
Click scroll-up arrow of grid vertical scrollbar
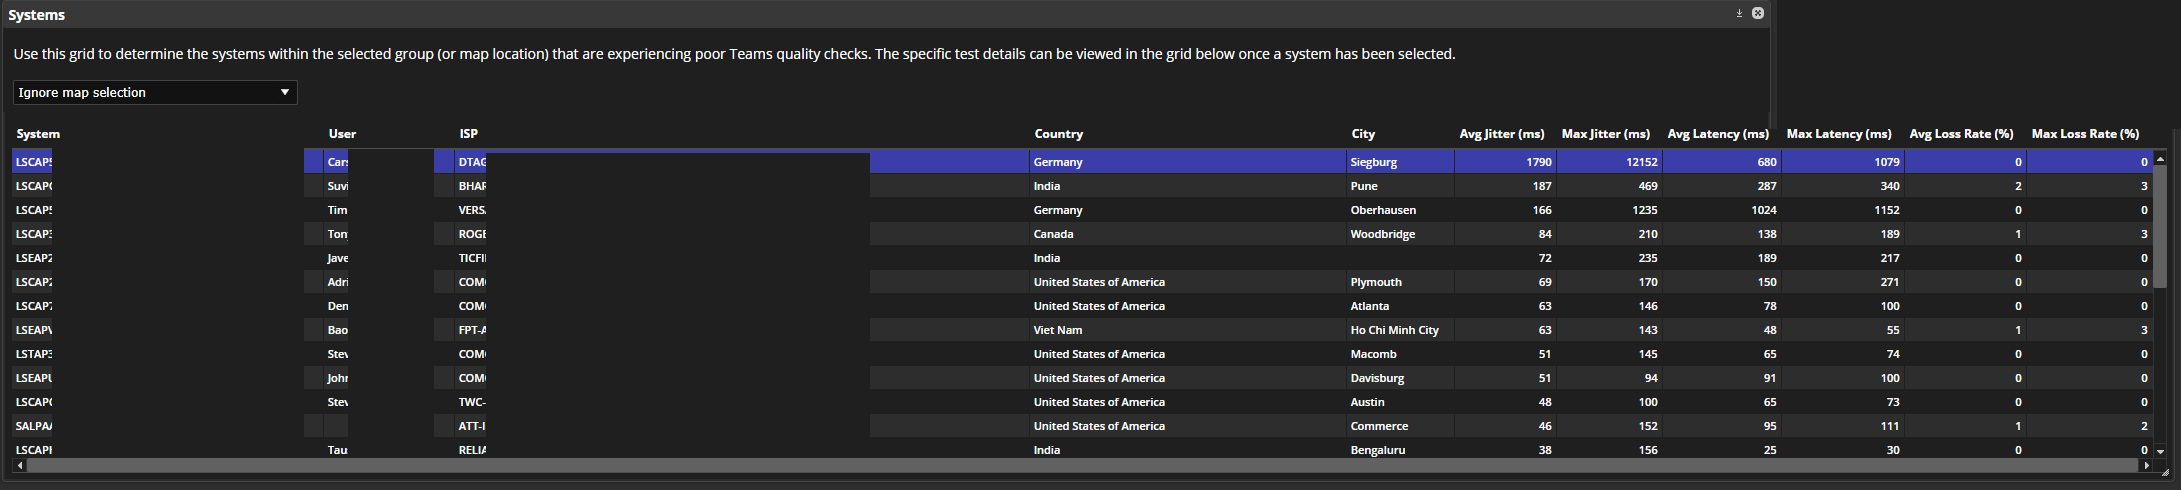2160,159
